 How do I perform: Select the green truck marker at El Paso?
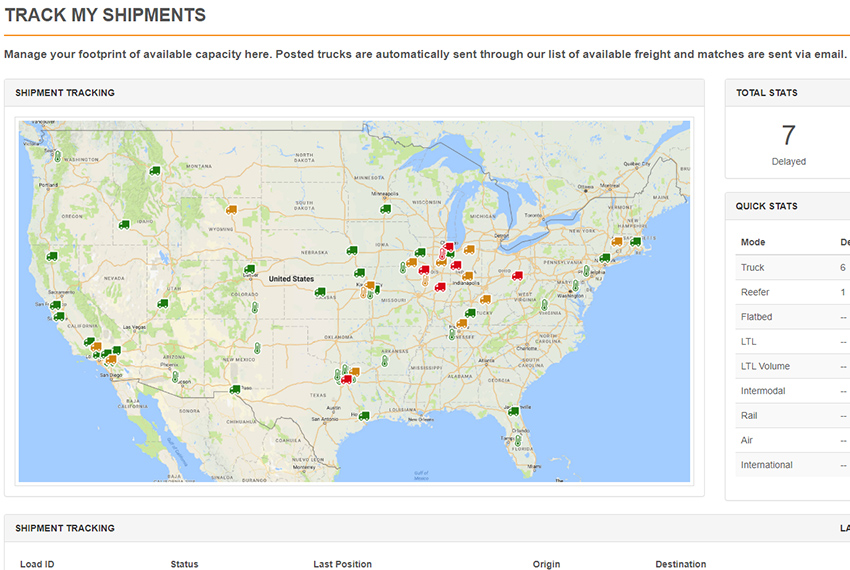pyautogui.click(x=235, y=389)
